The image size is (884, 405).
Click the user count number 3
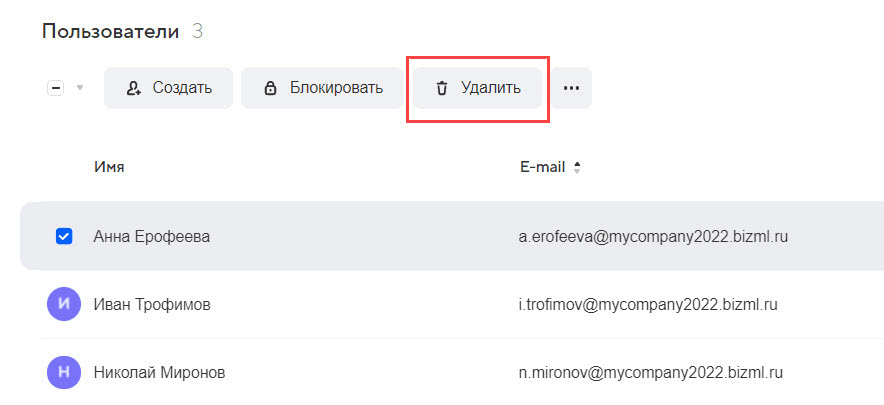[197, 31]
